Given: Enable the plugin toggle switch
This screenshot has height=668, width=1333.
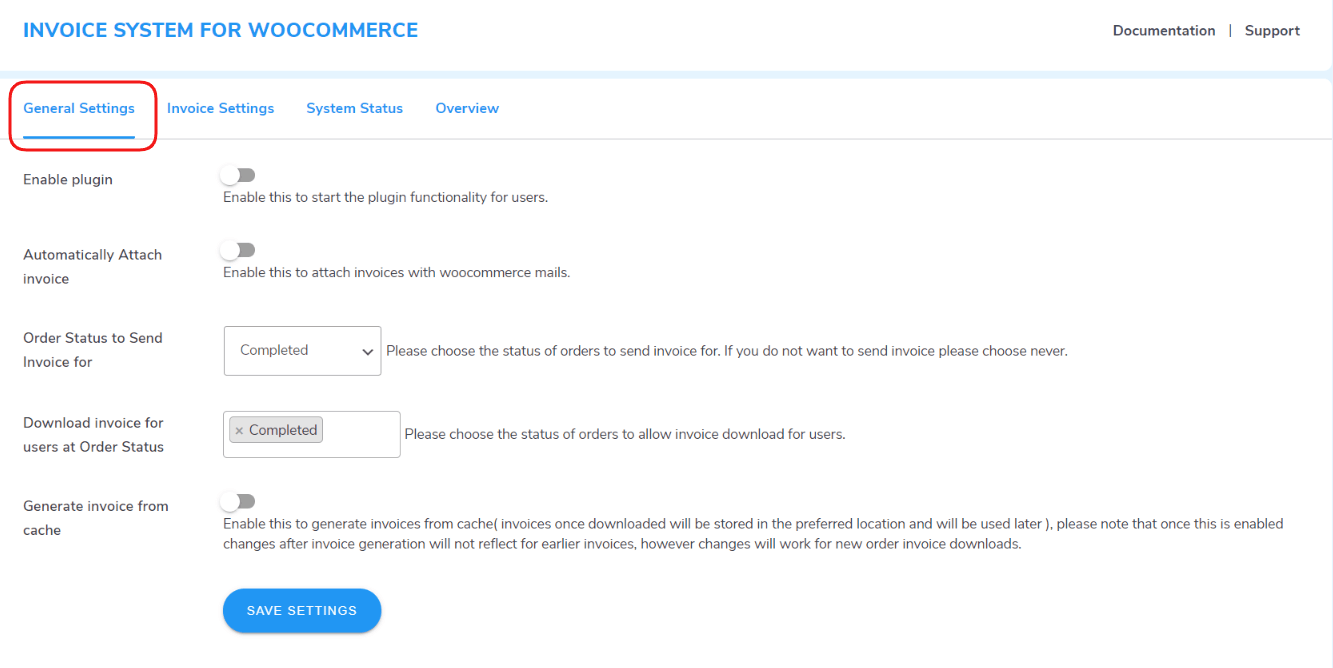Looking at the screenshot, I should coord(237,174).
